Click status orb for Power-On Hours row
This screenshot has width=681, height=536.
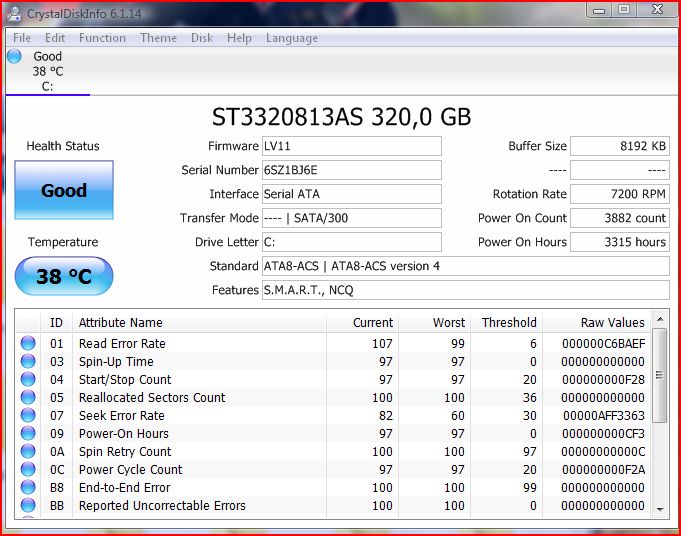point(28,433)
